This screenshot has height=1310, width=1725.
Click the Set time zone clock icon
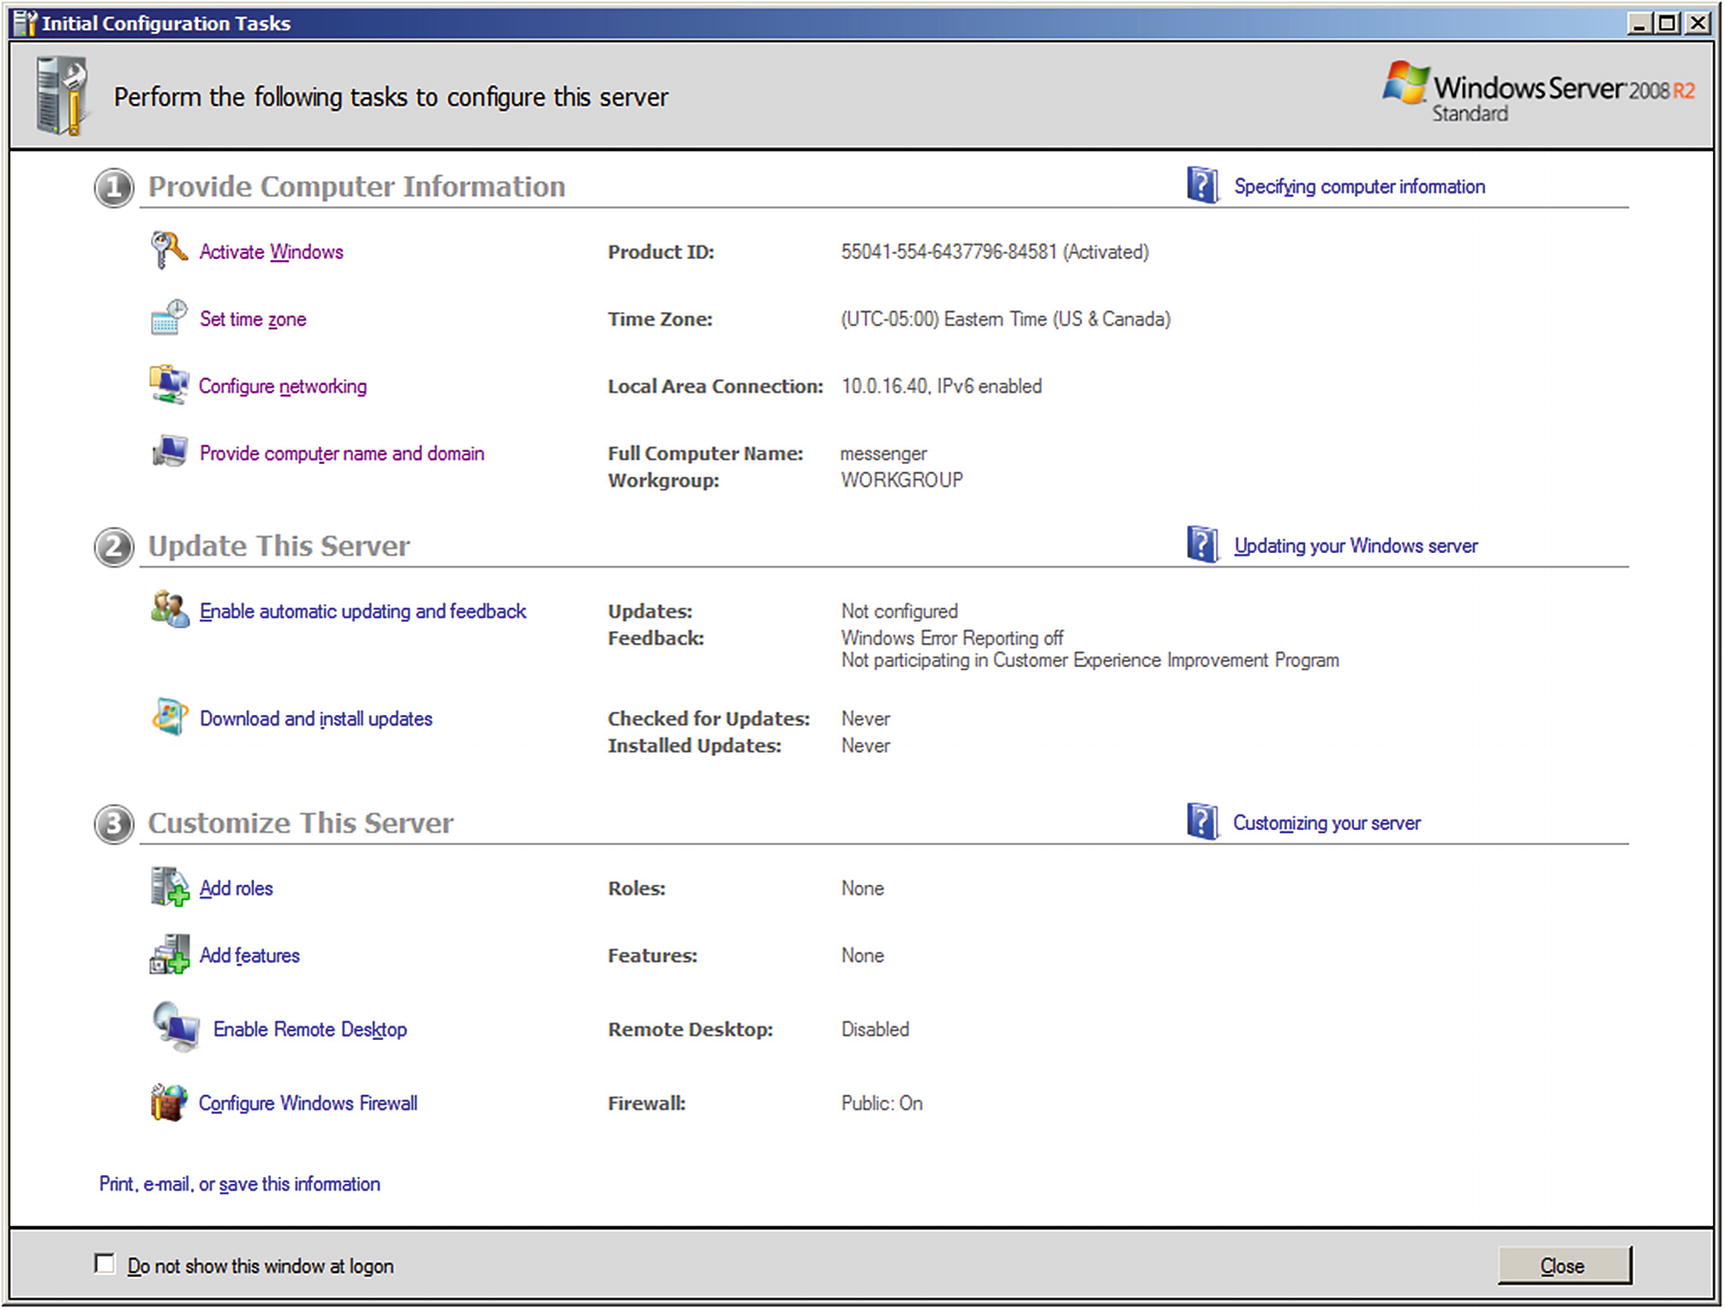[168, 317]
